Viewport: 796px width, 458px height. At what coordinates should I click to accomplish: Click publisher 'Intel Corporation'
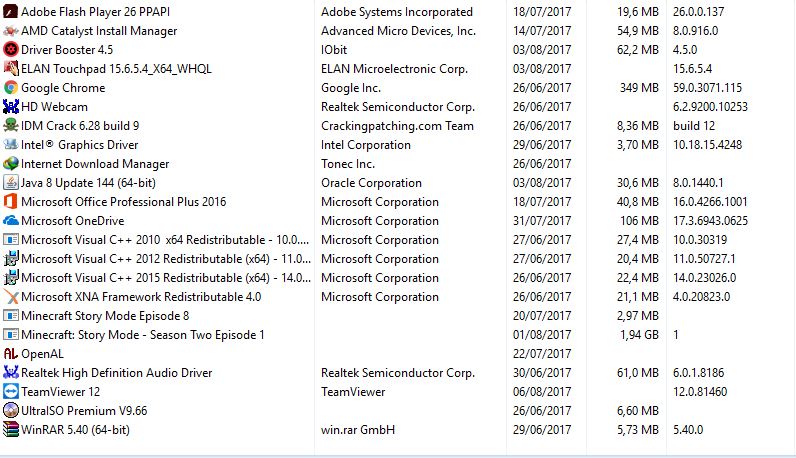point(366,145)
